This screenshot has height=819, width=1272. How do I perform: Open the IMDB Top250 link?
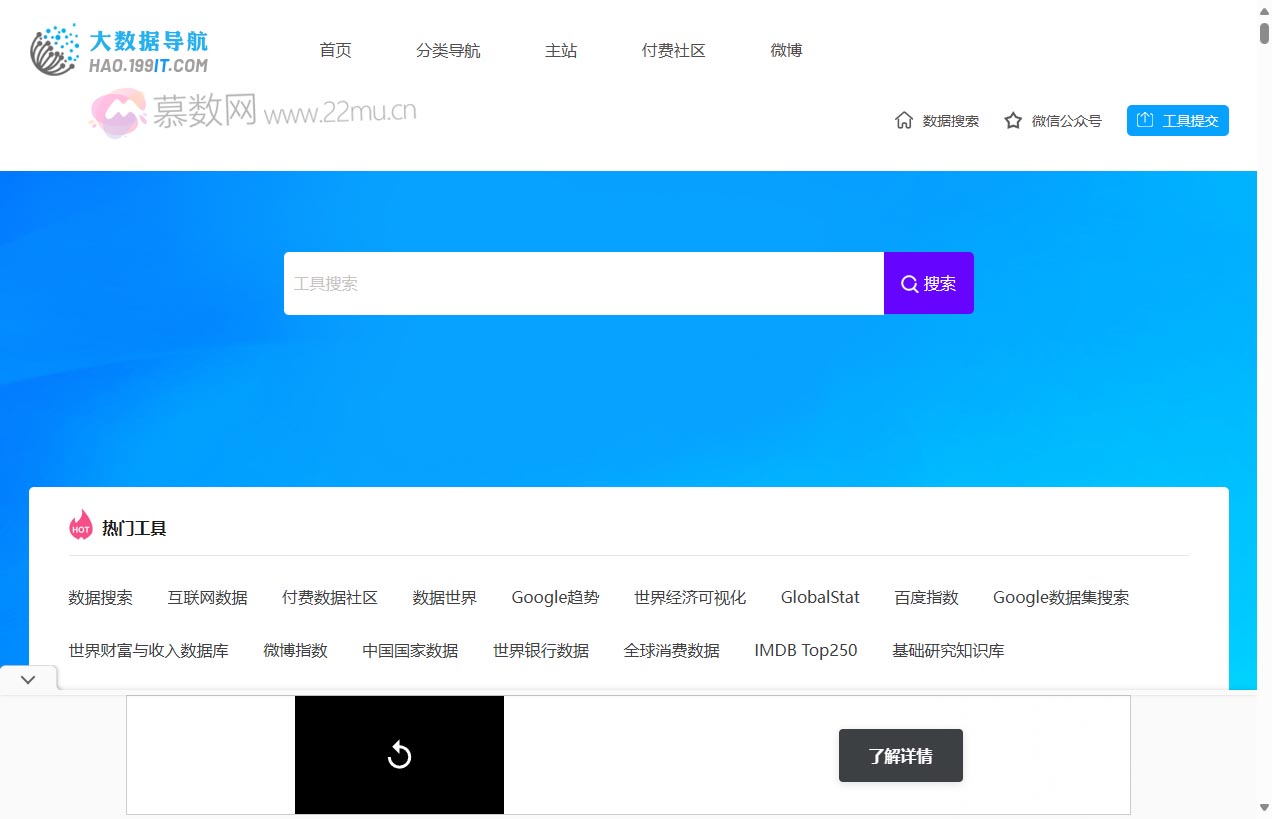(x=805, y=650)
